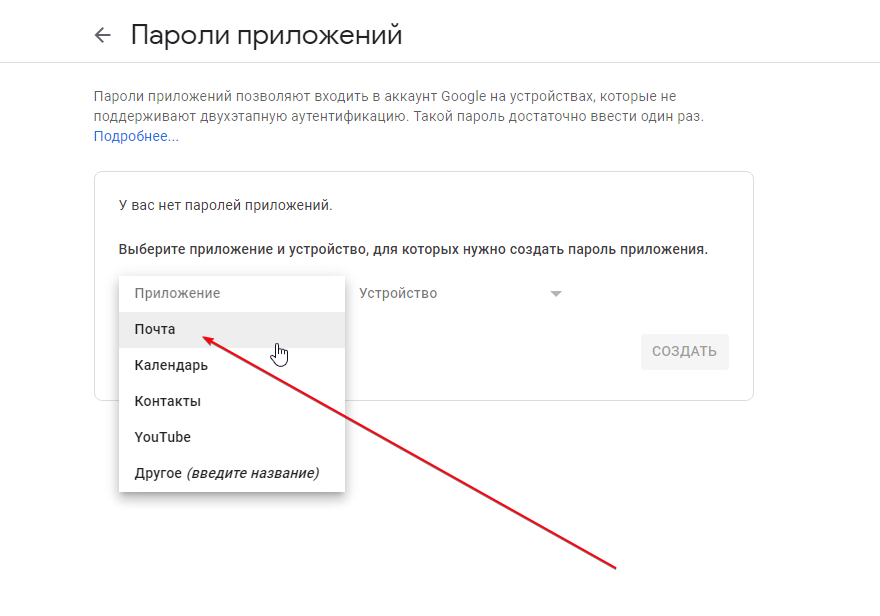Click the Приложение header in dropdown list
This screenshot has width=880, height=616.
click(232, 293)
